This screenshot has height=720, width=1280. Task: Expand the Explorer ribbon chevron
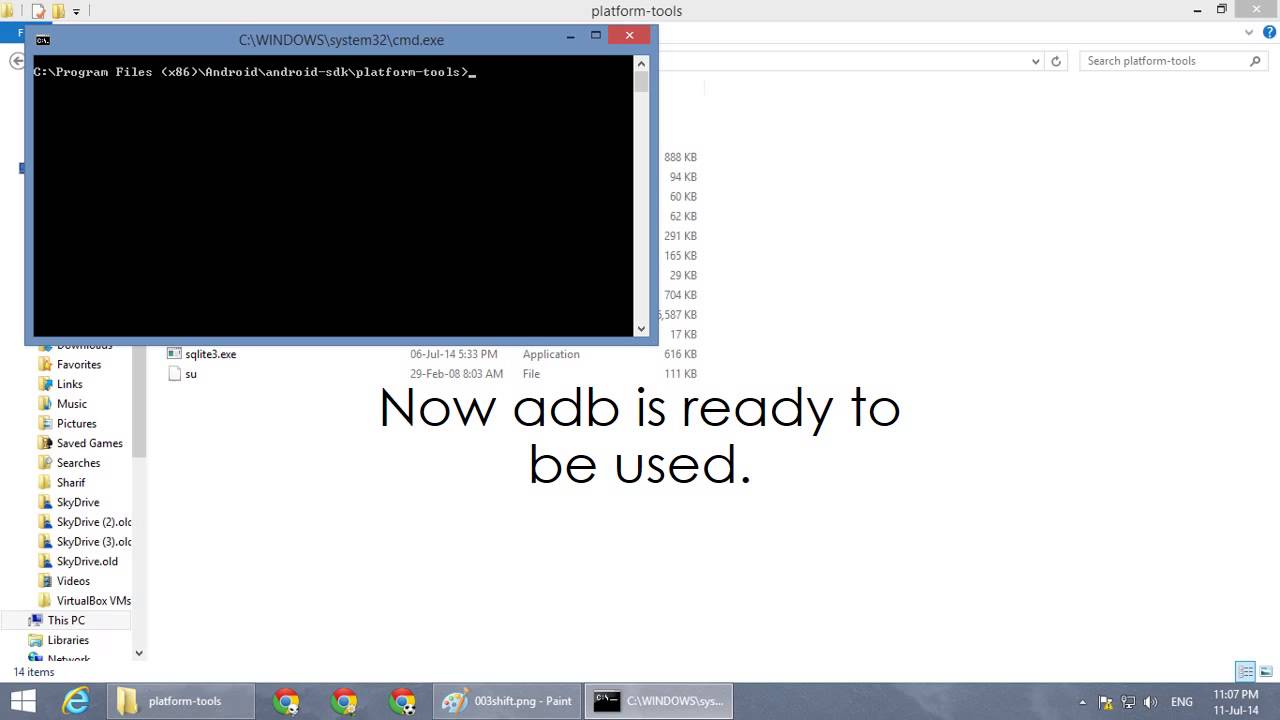click(x=1249, y=33)
